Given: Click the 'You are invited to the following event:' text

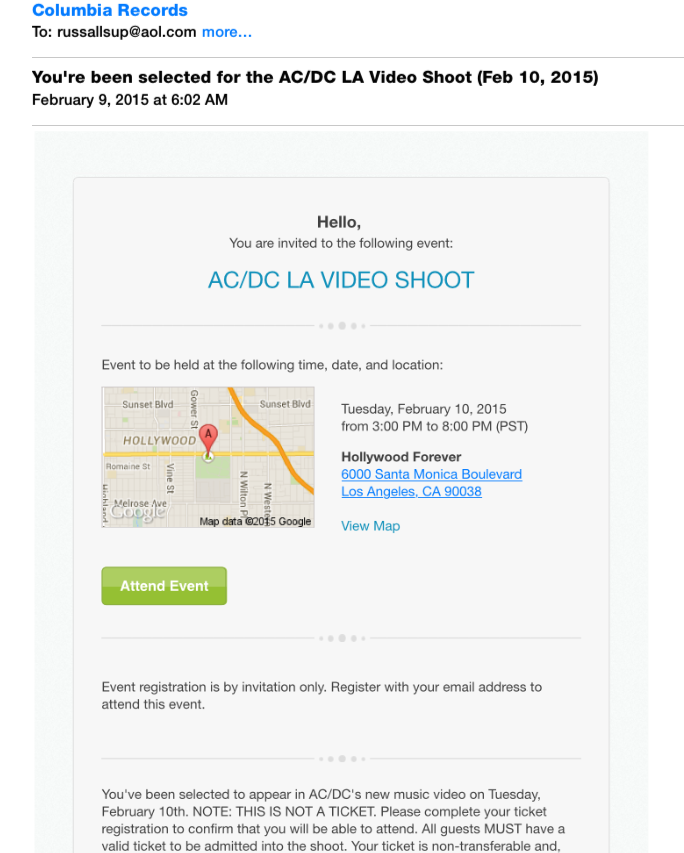Looking at the screenshot, I should pyautogui.click(x=341, y=243).
